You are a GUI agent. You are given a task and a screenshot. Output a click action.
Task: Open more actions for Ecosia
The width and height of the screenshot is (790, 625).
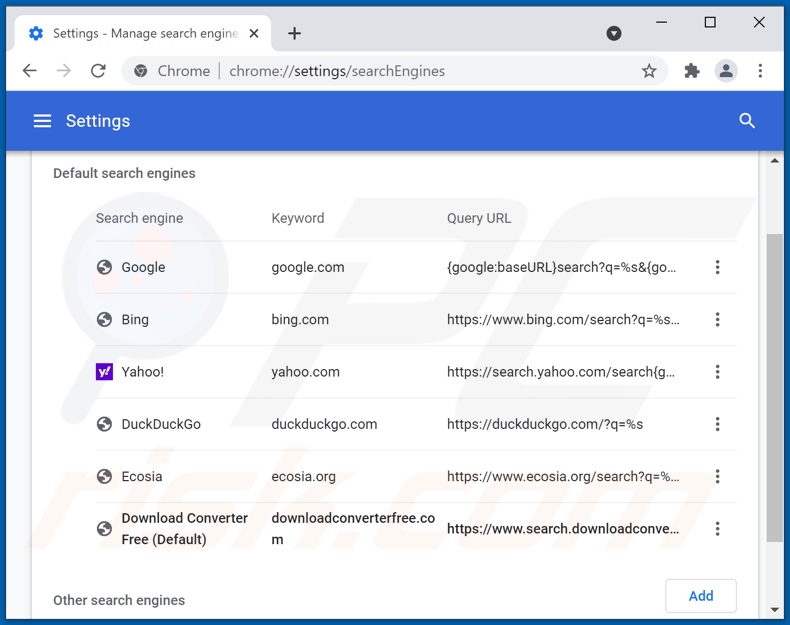tap(717, 477)
